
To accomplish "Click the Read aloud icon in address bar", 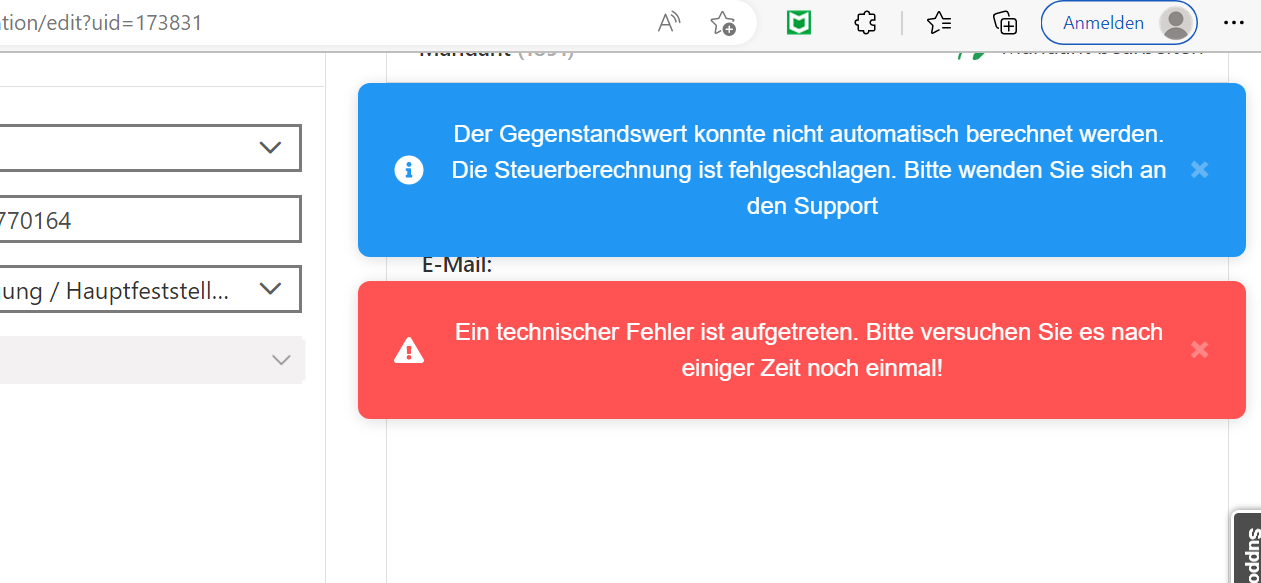I will [x=669, y=23].
